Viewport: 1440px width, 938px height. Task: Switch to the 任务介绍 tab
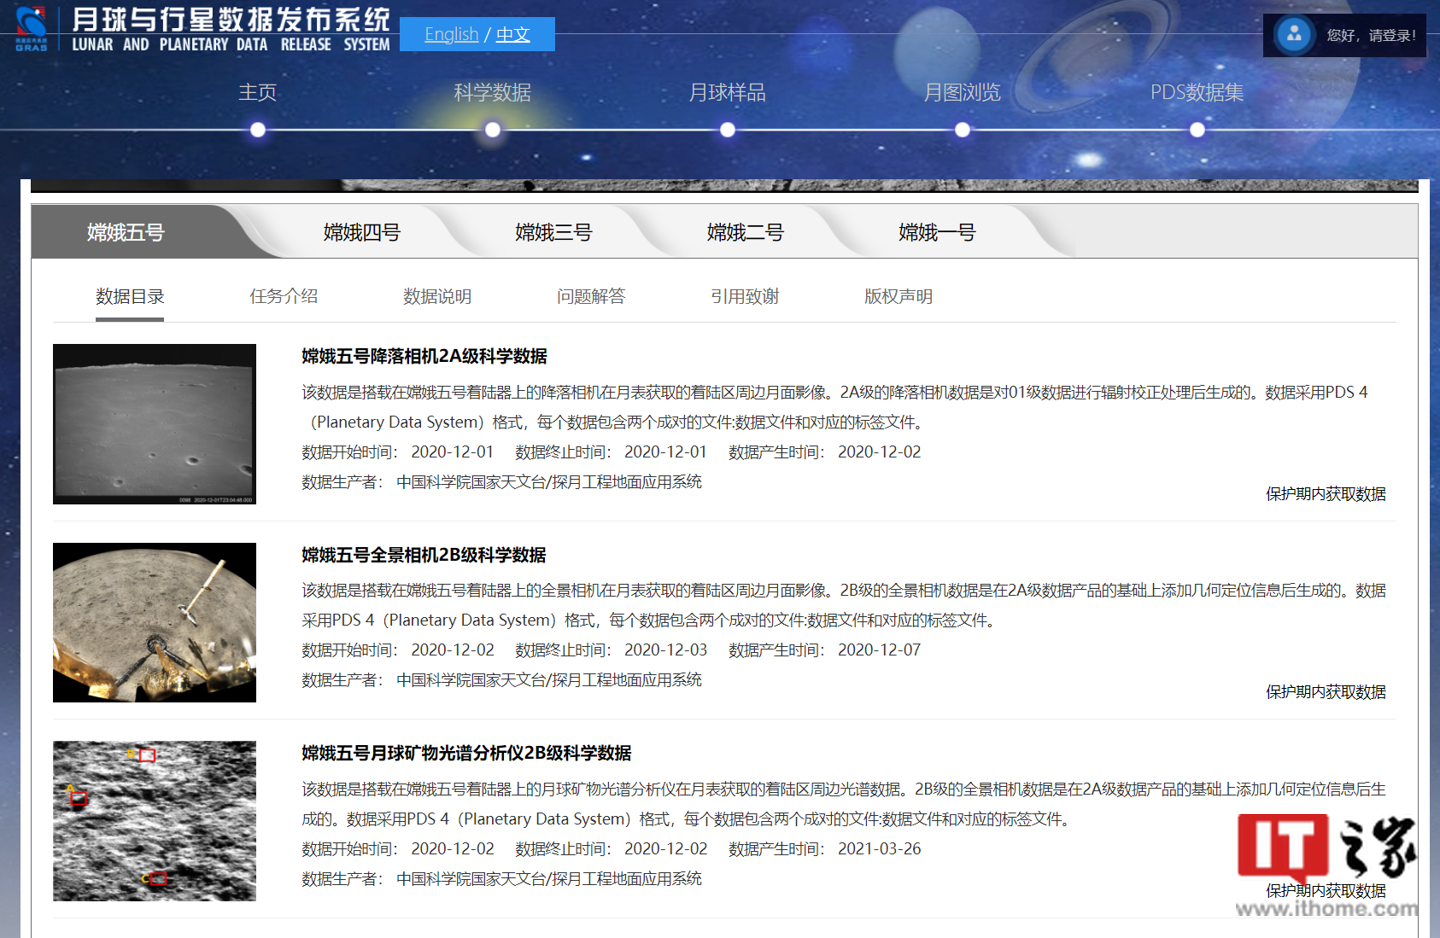(x=284, y=295)
